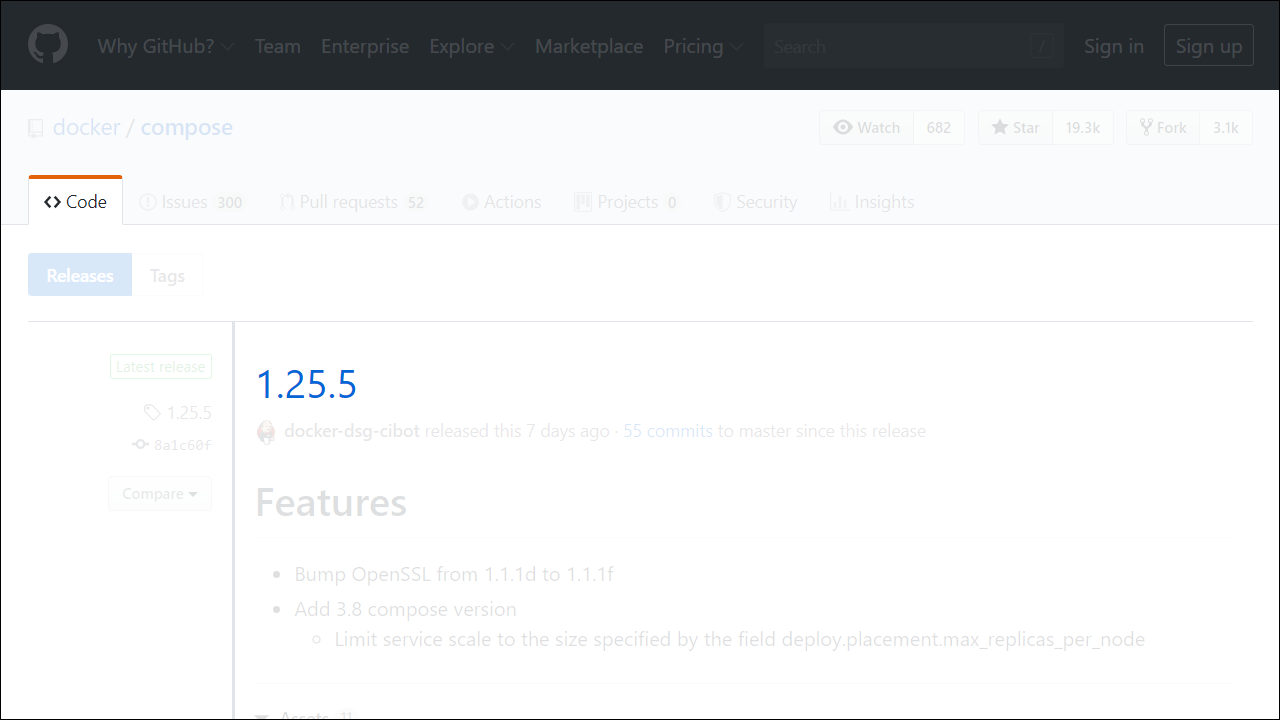The height and width of the screenshot is (720, 1280).
Task: Visit the Marketplace link
Action: click(589, 46)
